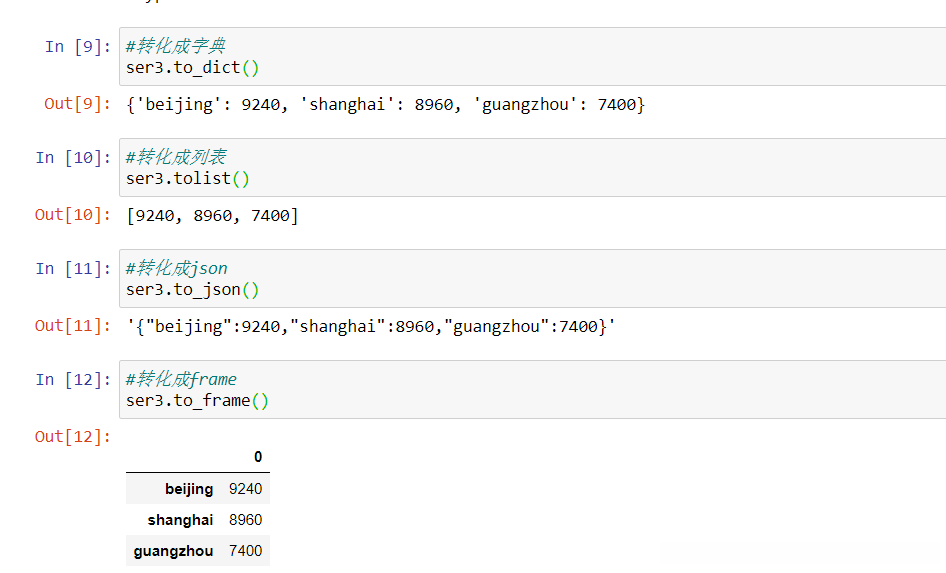
Task: Select the In [9] cell prompt
Action: 74,46
